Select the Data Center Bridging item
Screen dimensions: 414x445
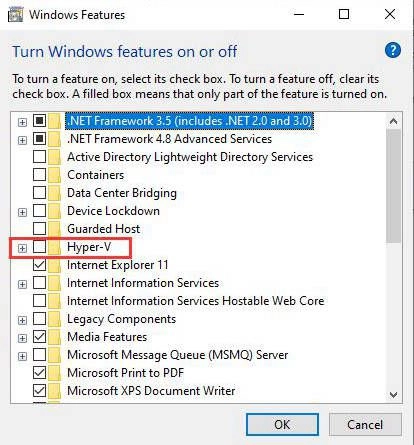[x=122, y=193]
